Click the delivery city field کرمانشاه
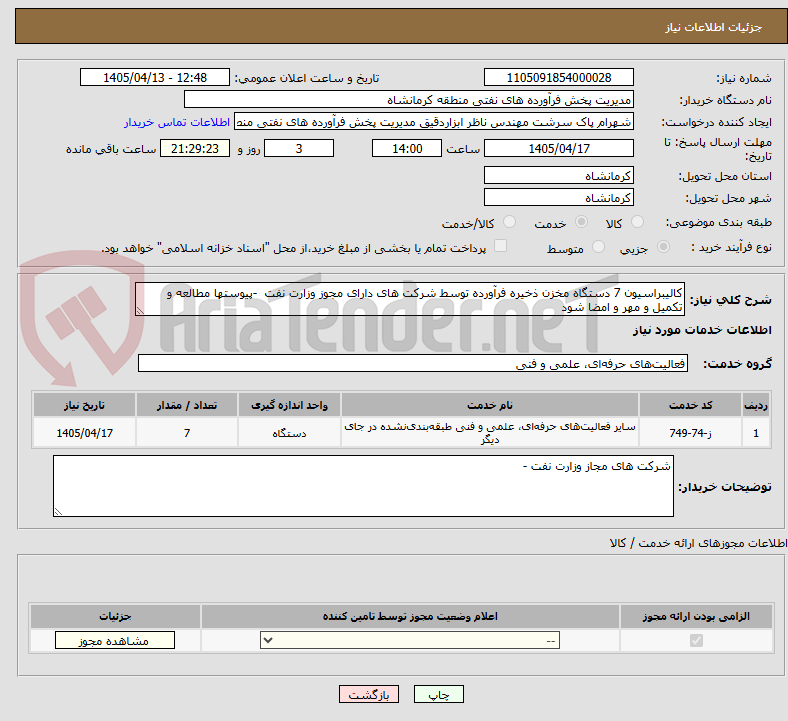This screenshot has height=721, width=788. [558, 197]
